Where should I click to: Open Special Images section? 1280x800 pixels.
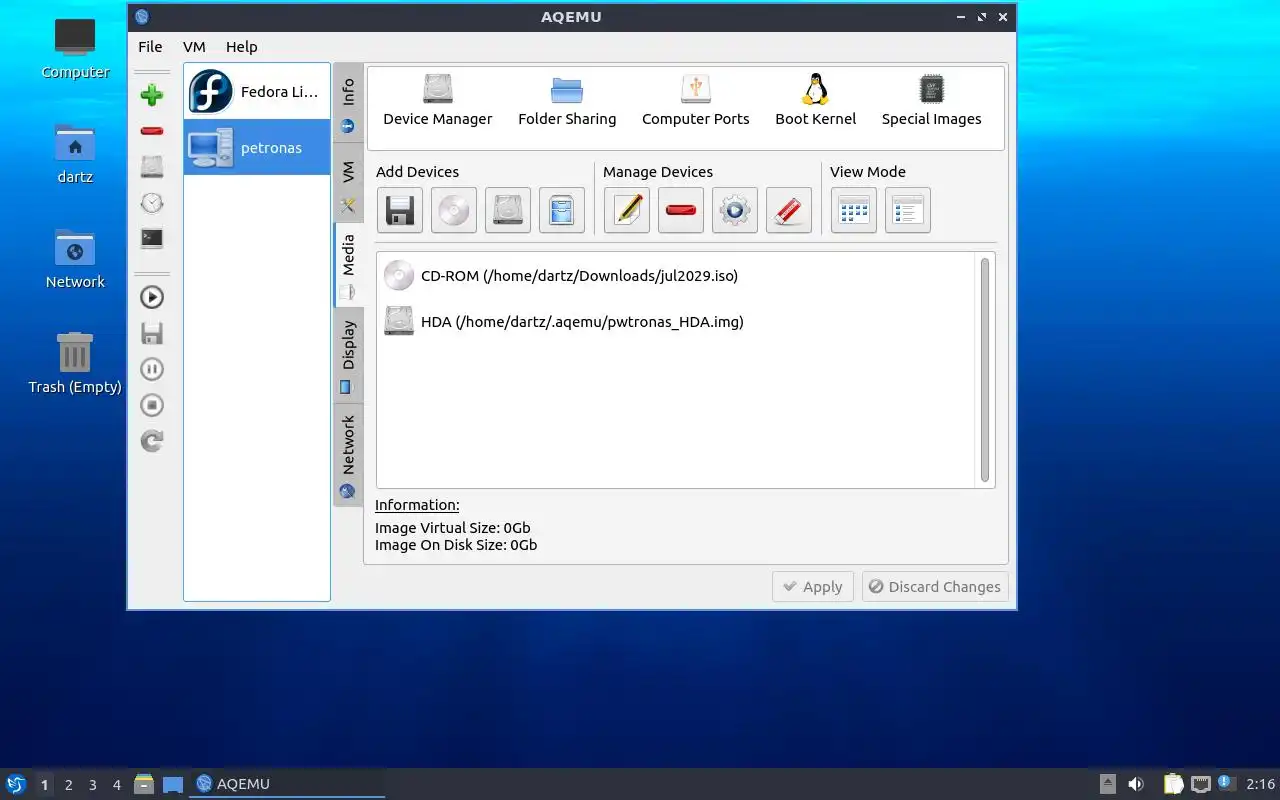tap(932, 100)
